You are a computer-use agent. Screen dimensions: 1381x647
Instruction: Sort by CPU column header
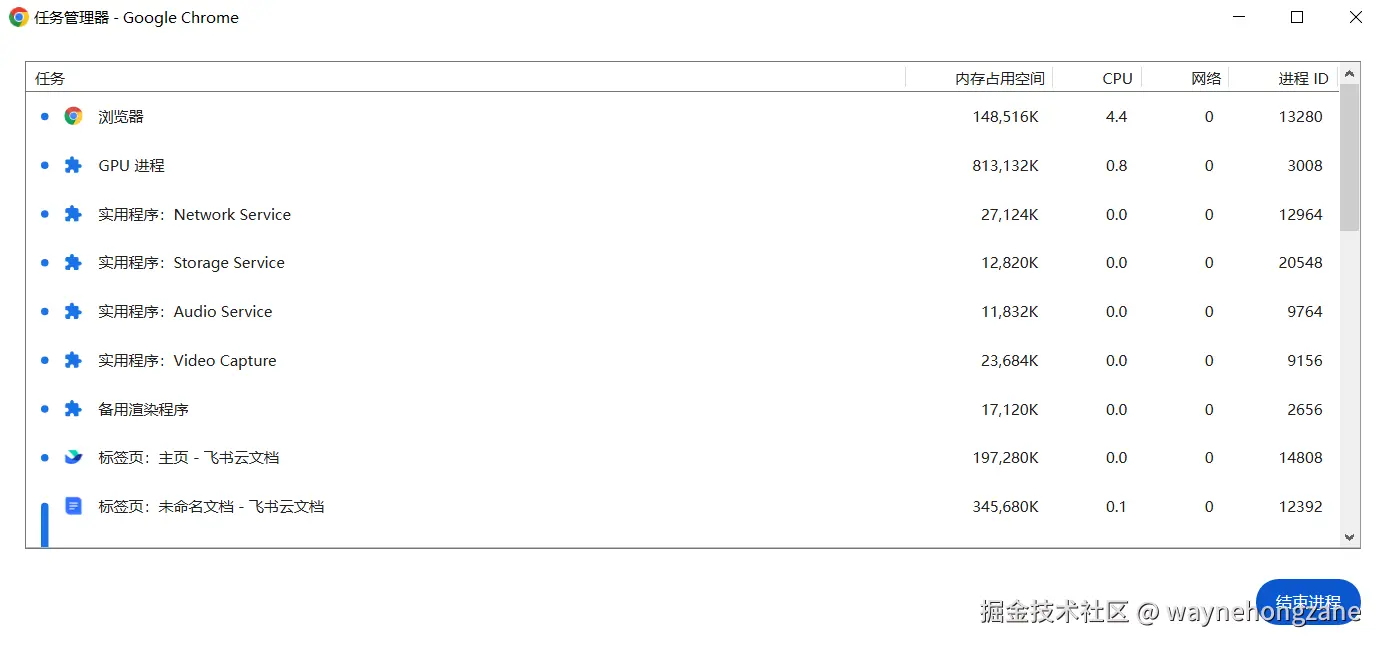tap(1117, 78)
